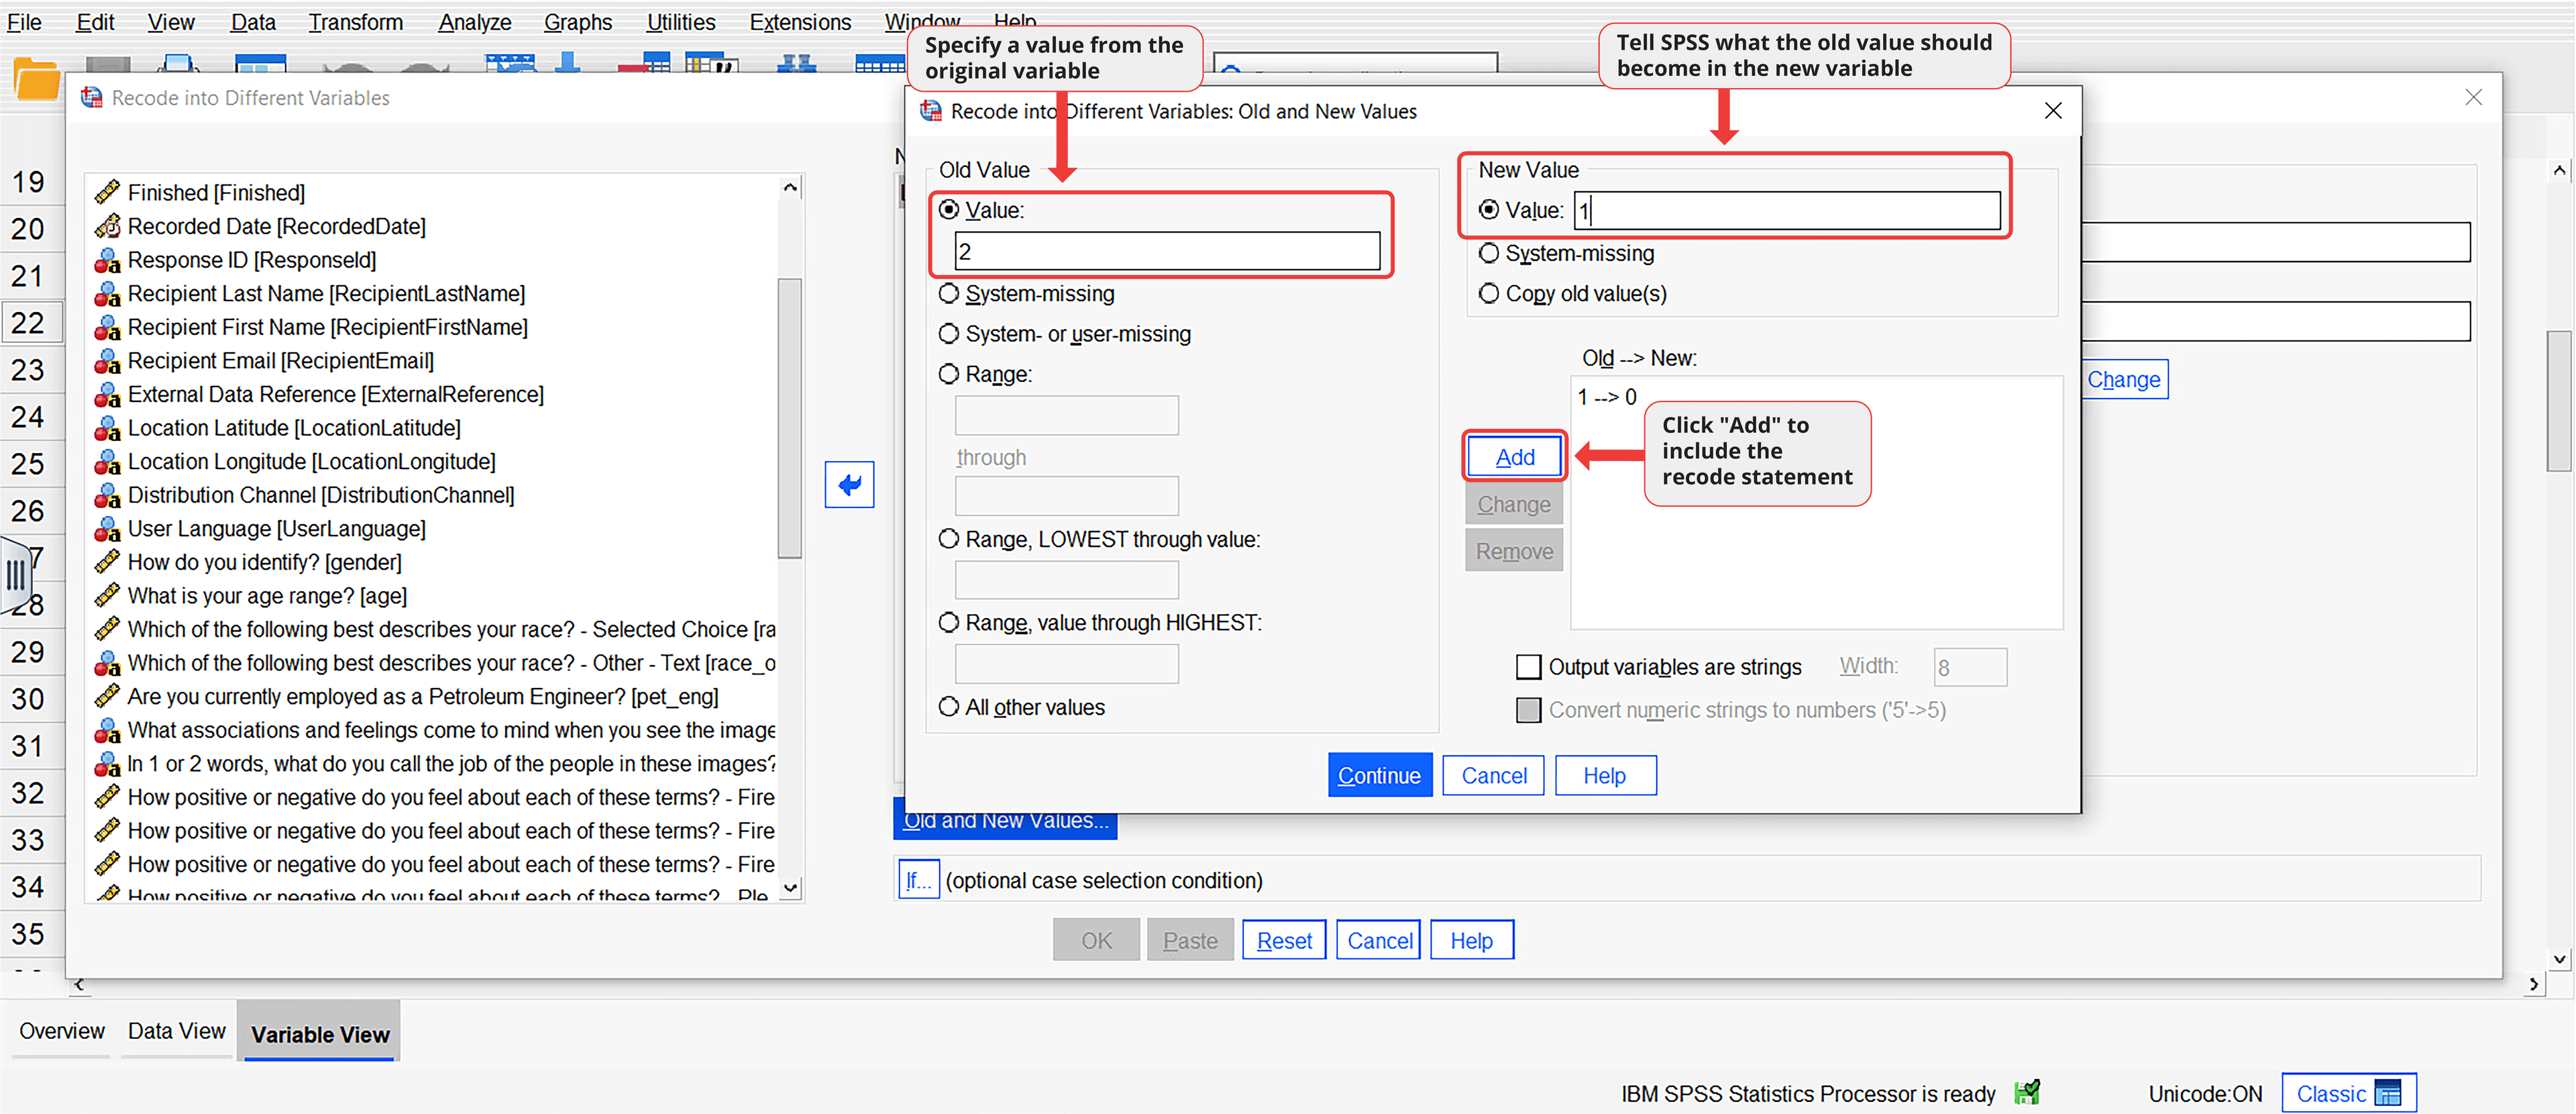
Task: Click the If... condition button
Action: (x=918, y=880)
